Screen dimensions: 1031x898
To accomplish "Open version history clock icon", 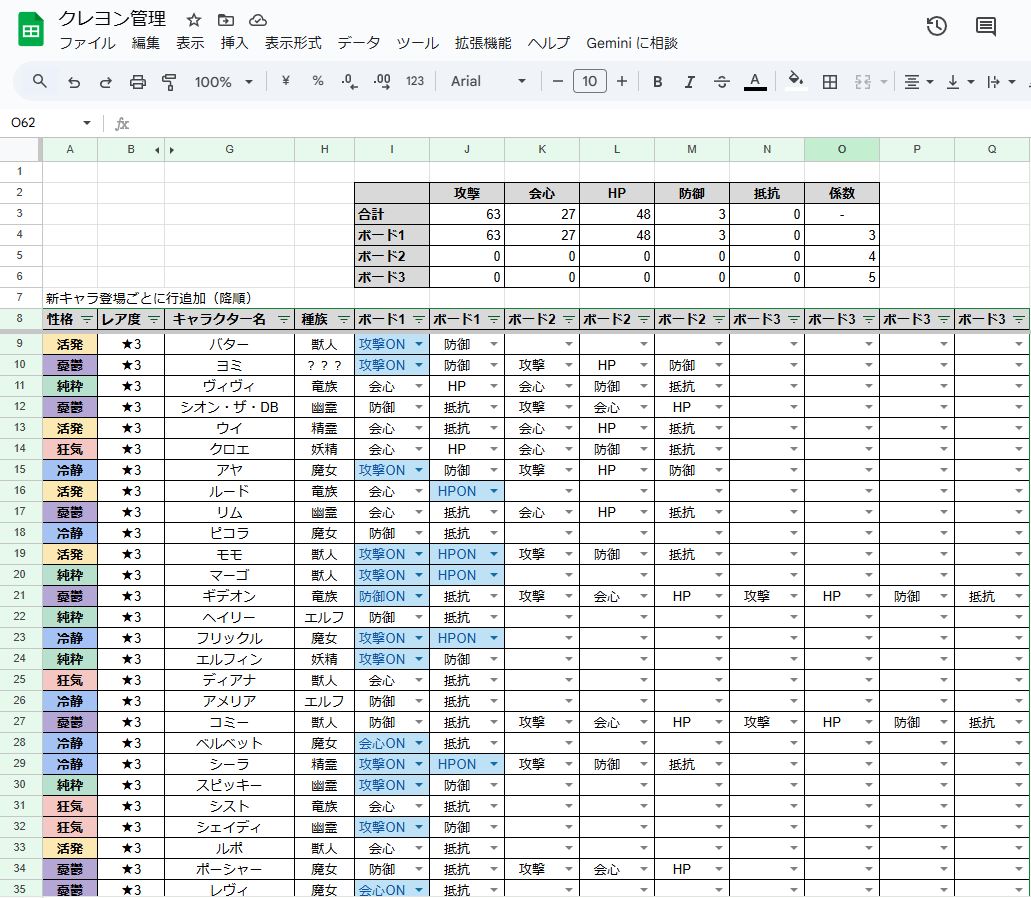I will (936, 27).
